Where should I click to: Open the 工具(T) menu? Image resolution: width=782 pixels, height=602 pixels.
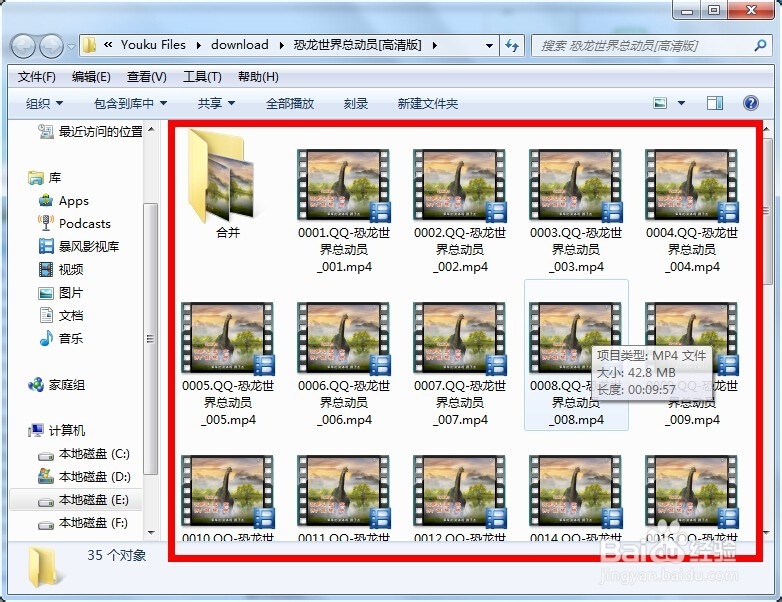pos(202,77)
